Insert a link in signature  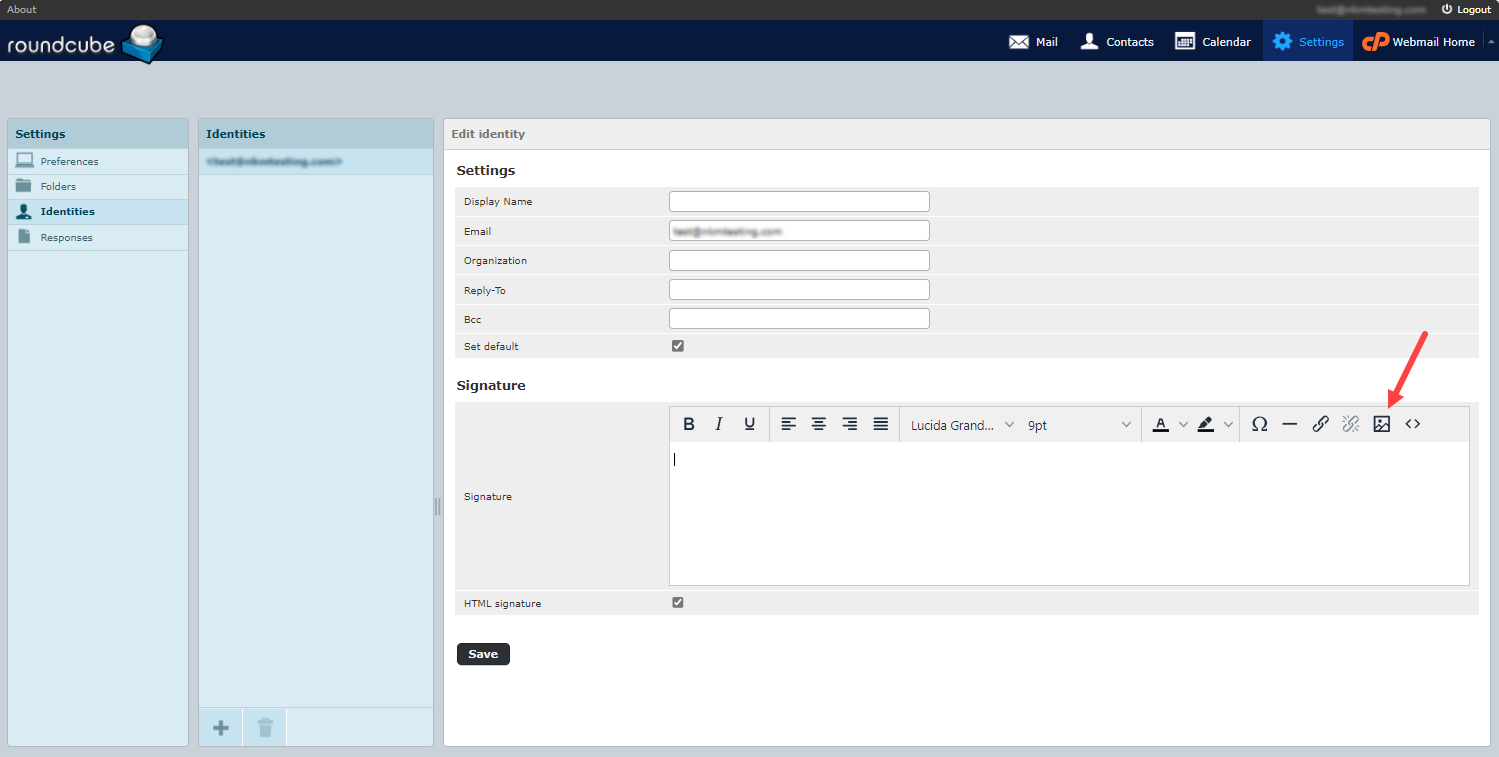pos(1320,424)
